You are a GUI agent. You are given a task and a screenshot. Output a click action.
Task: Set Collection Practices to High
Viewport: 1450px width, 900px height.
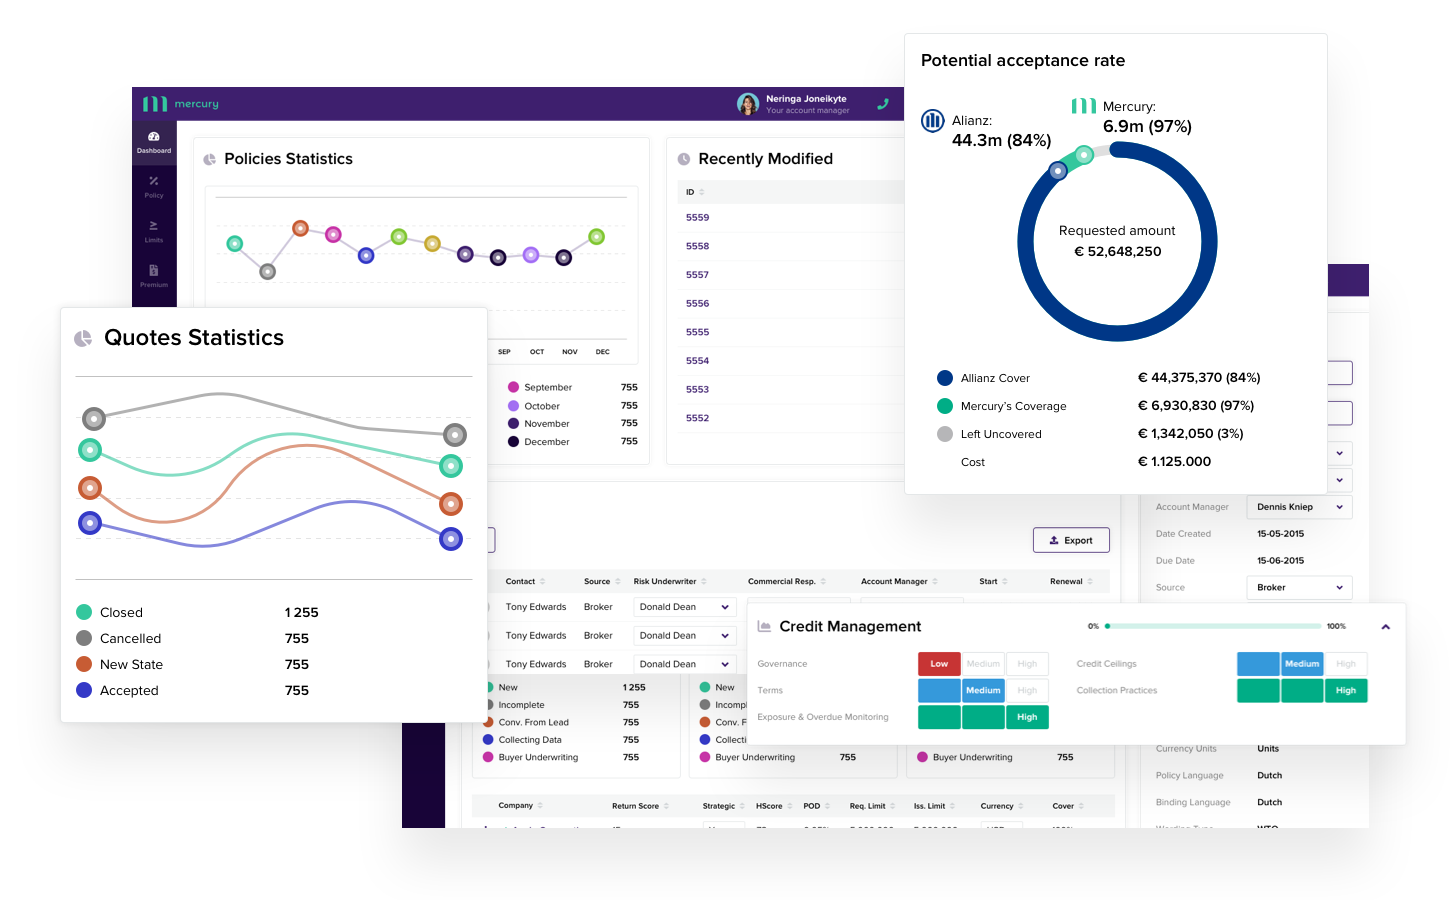coord(1345,690)
